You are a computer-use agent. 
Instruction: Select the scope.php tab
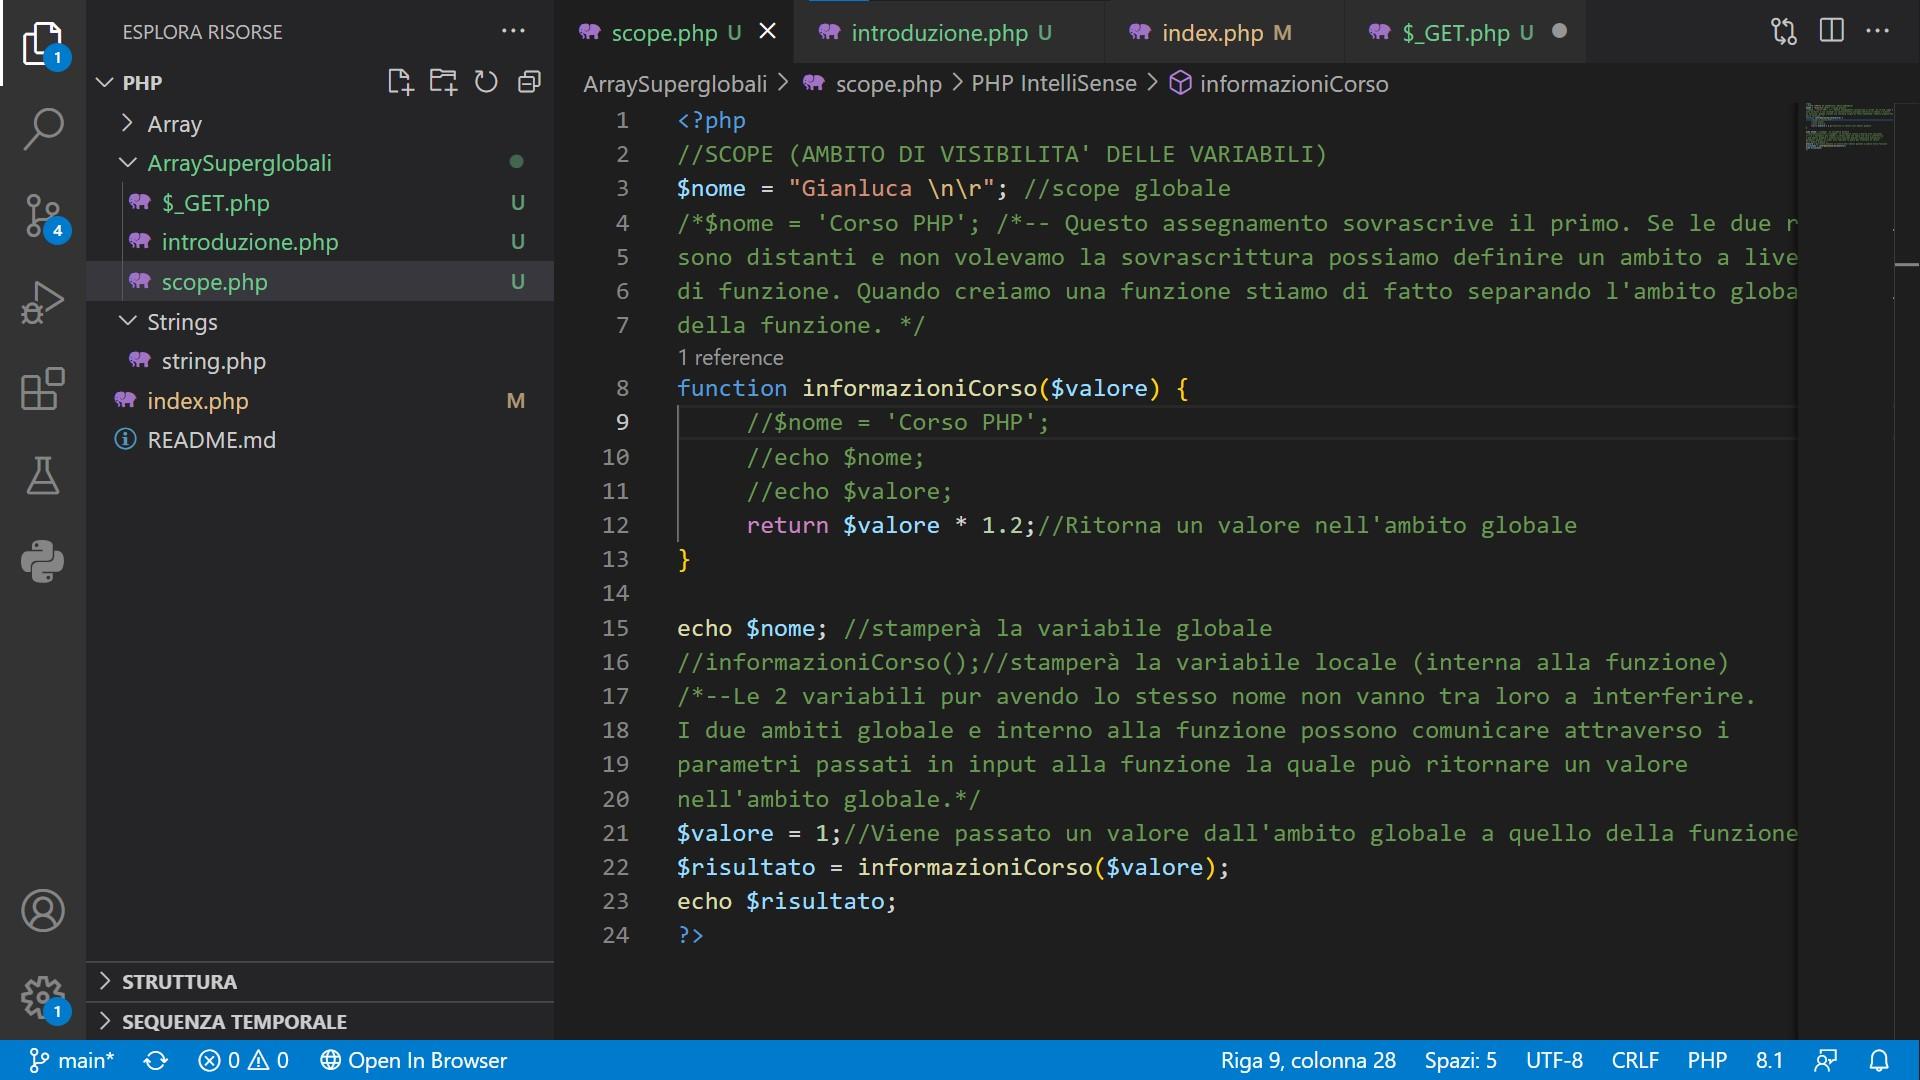pyautogui.click(x=664, y=32)
